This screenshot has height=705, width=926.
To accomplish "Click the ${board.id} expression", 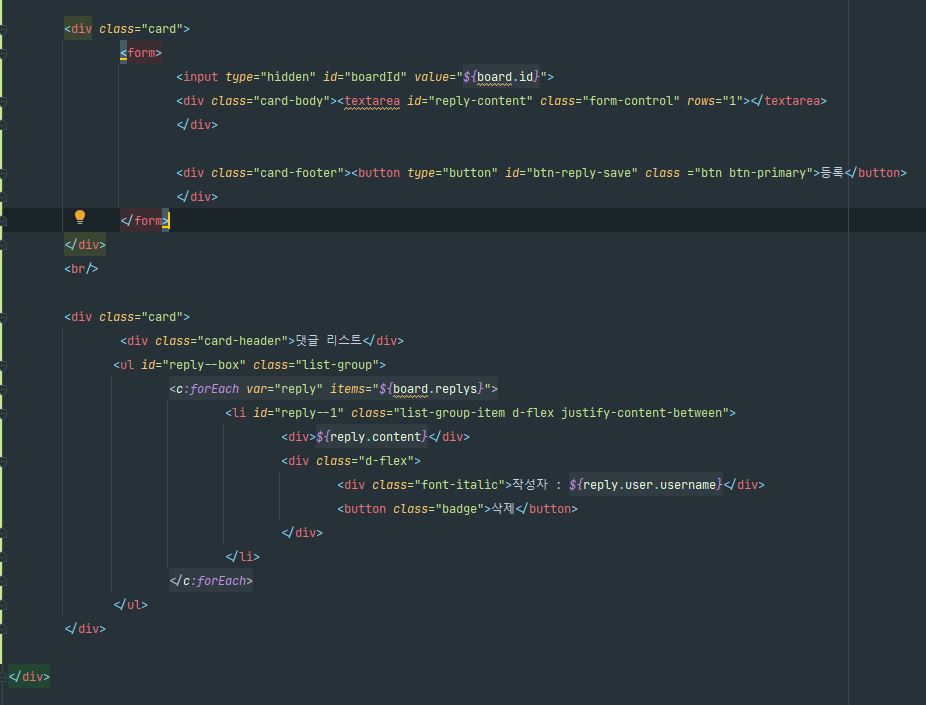I will pyautogui.click(x=501, y=77).
